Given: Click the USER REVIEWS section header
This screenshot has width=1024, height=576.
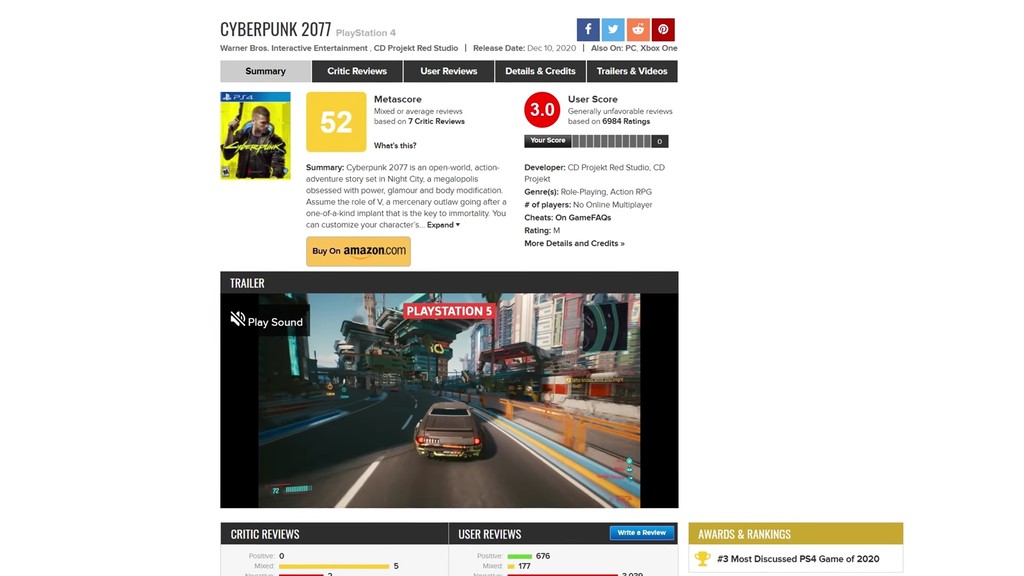Looking at the screenshot, I should (x=490, y=534).
